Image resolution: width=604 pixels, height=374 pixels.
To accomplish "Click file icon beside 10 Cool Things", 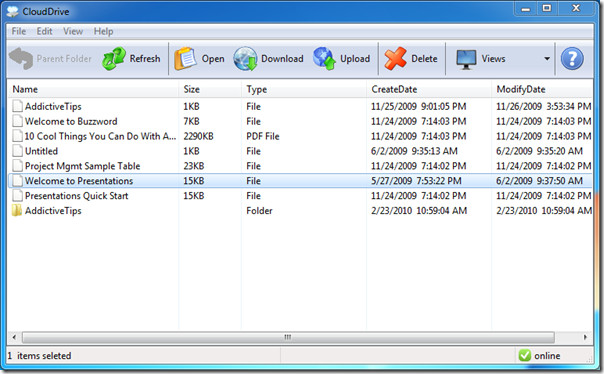I will point(17,136).
